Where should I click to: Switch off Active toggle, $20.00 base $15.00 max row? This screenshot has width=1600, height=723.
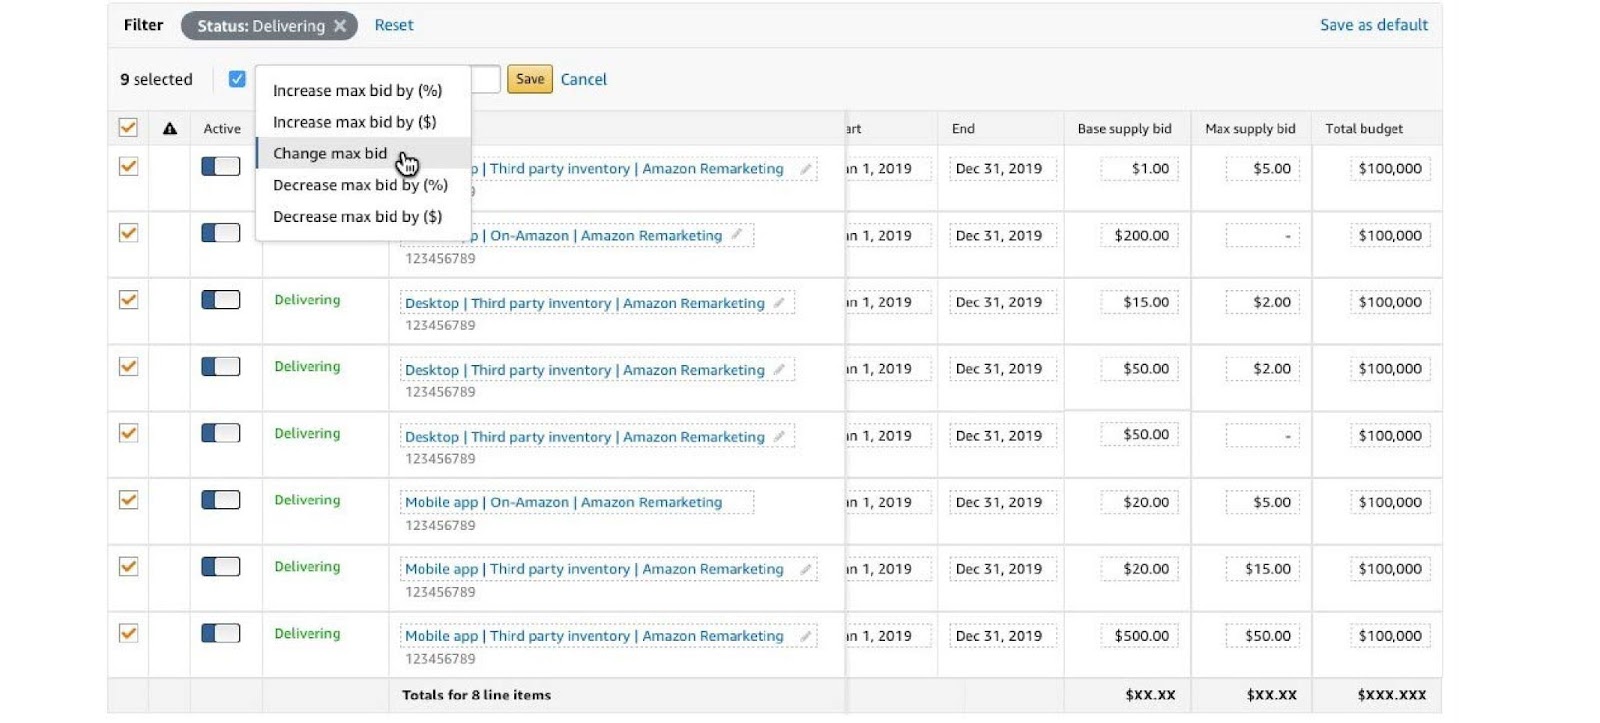221,566
